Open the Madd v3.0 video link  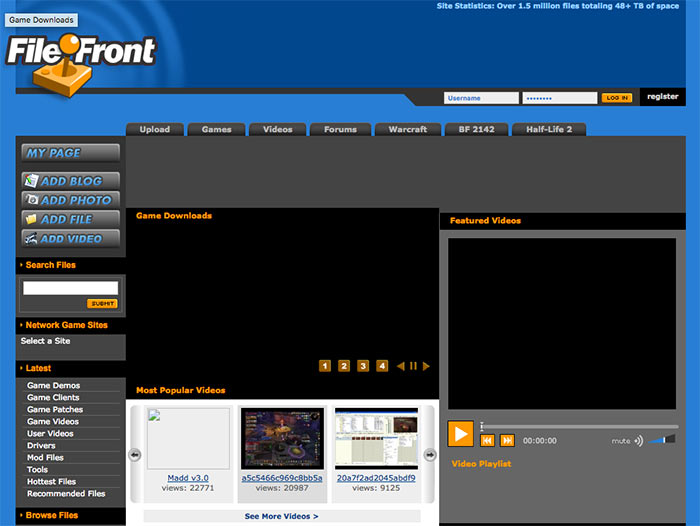click(x=188, y=478)
